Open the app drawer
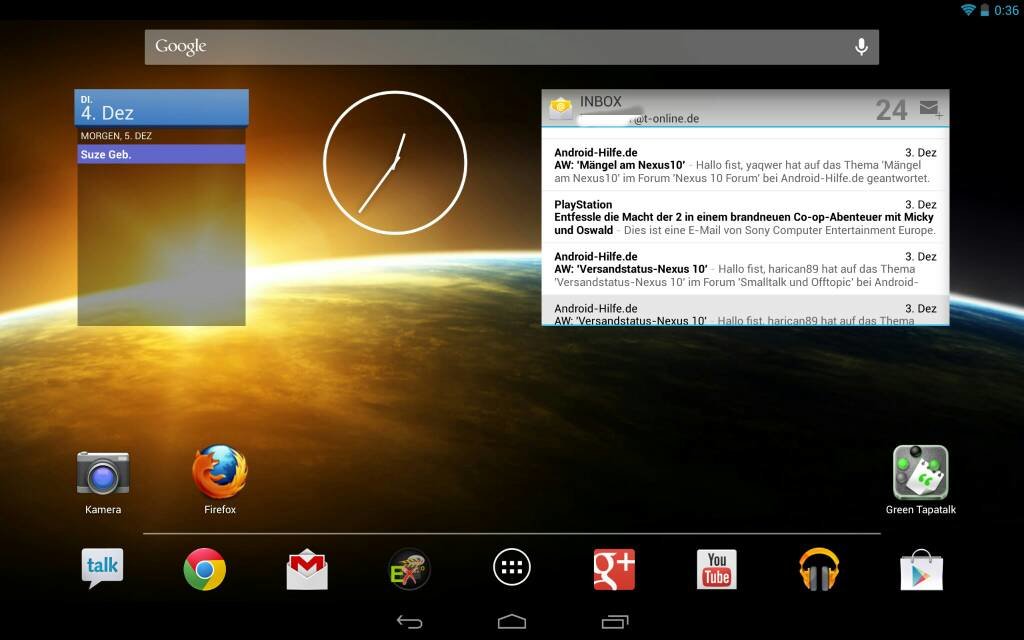 coord(511,568)
